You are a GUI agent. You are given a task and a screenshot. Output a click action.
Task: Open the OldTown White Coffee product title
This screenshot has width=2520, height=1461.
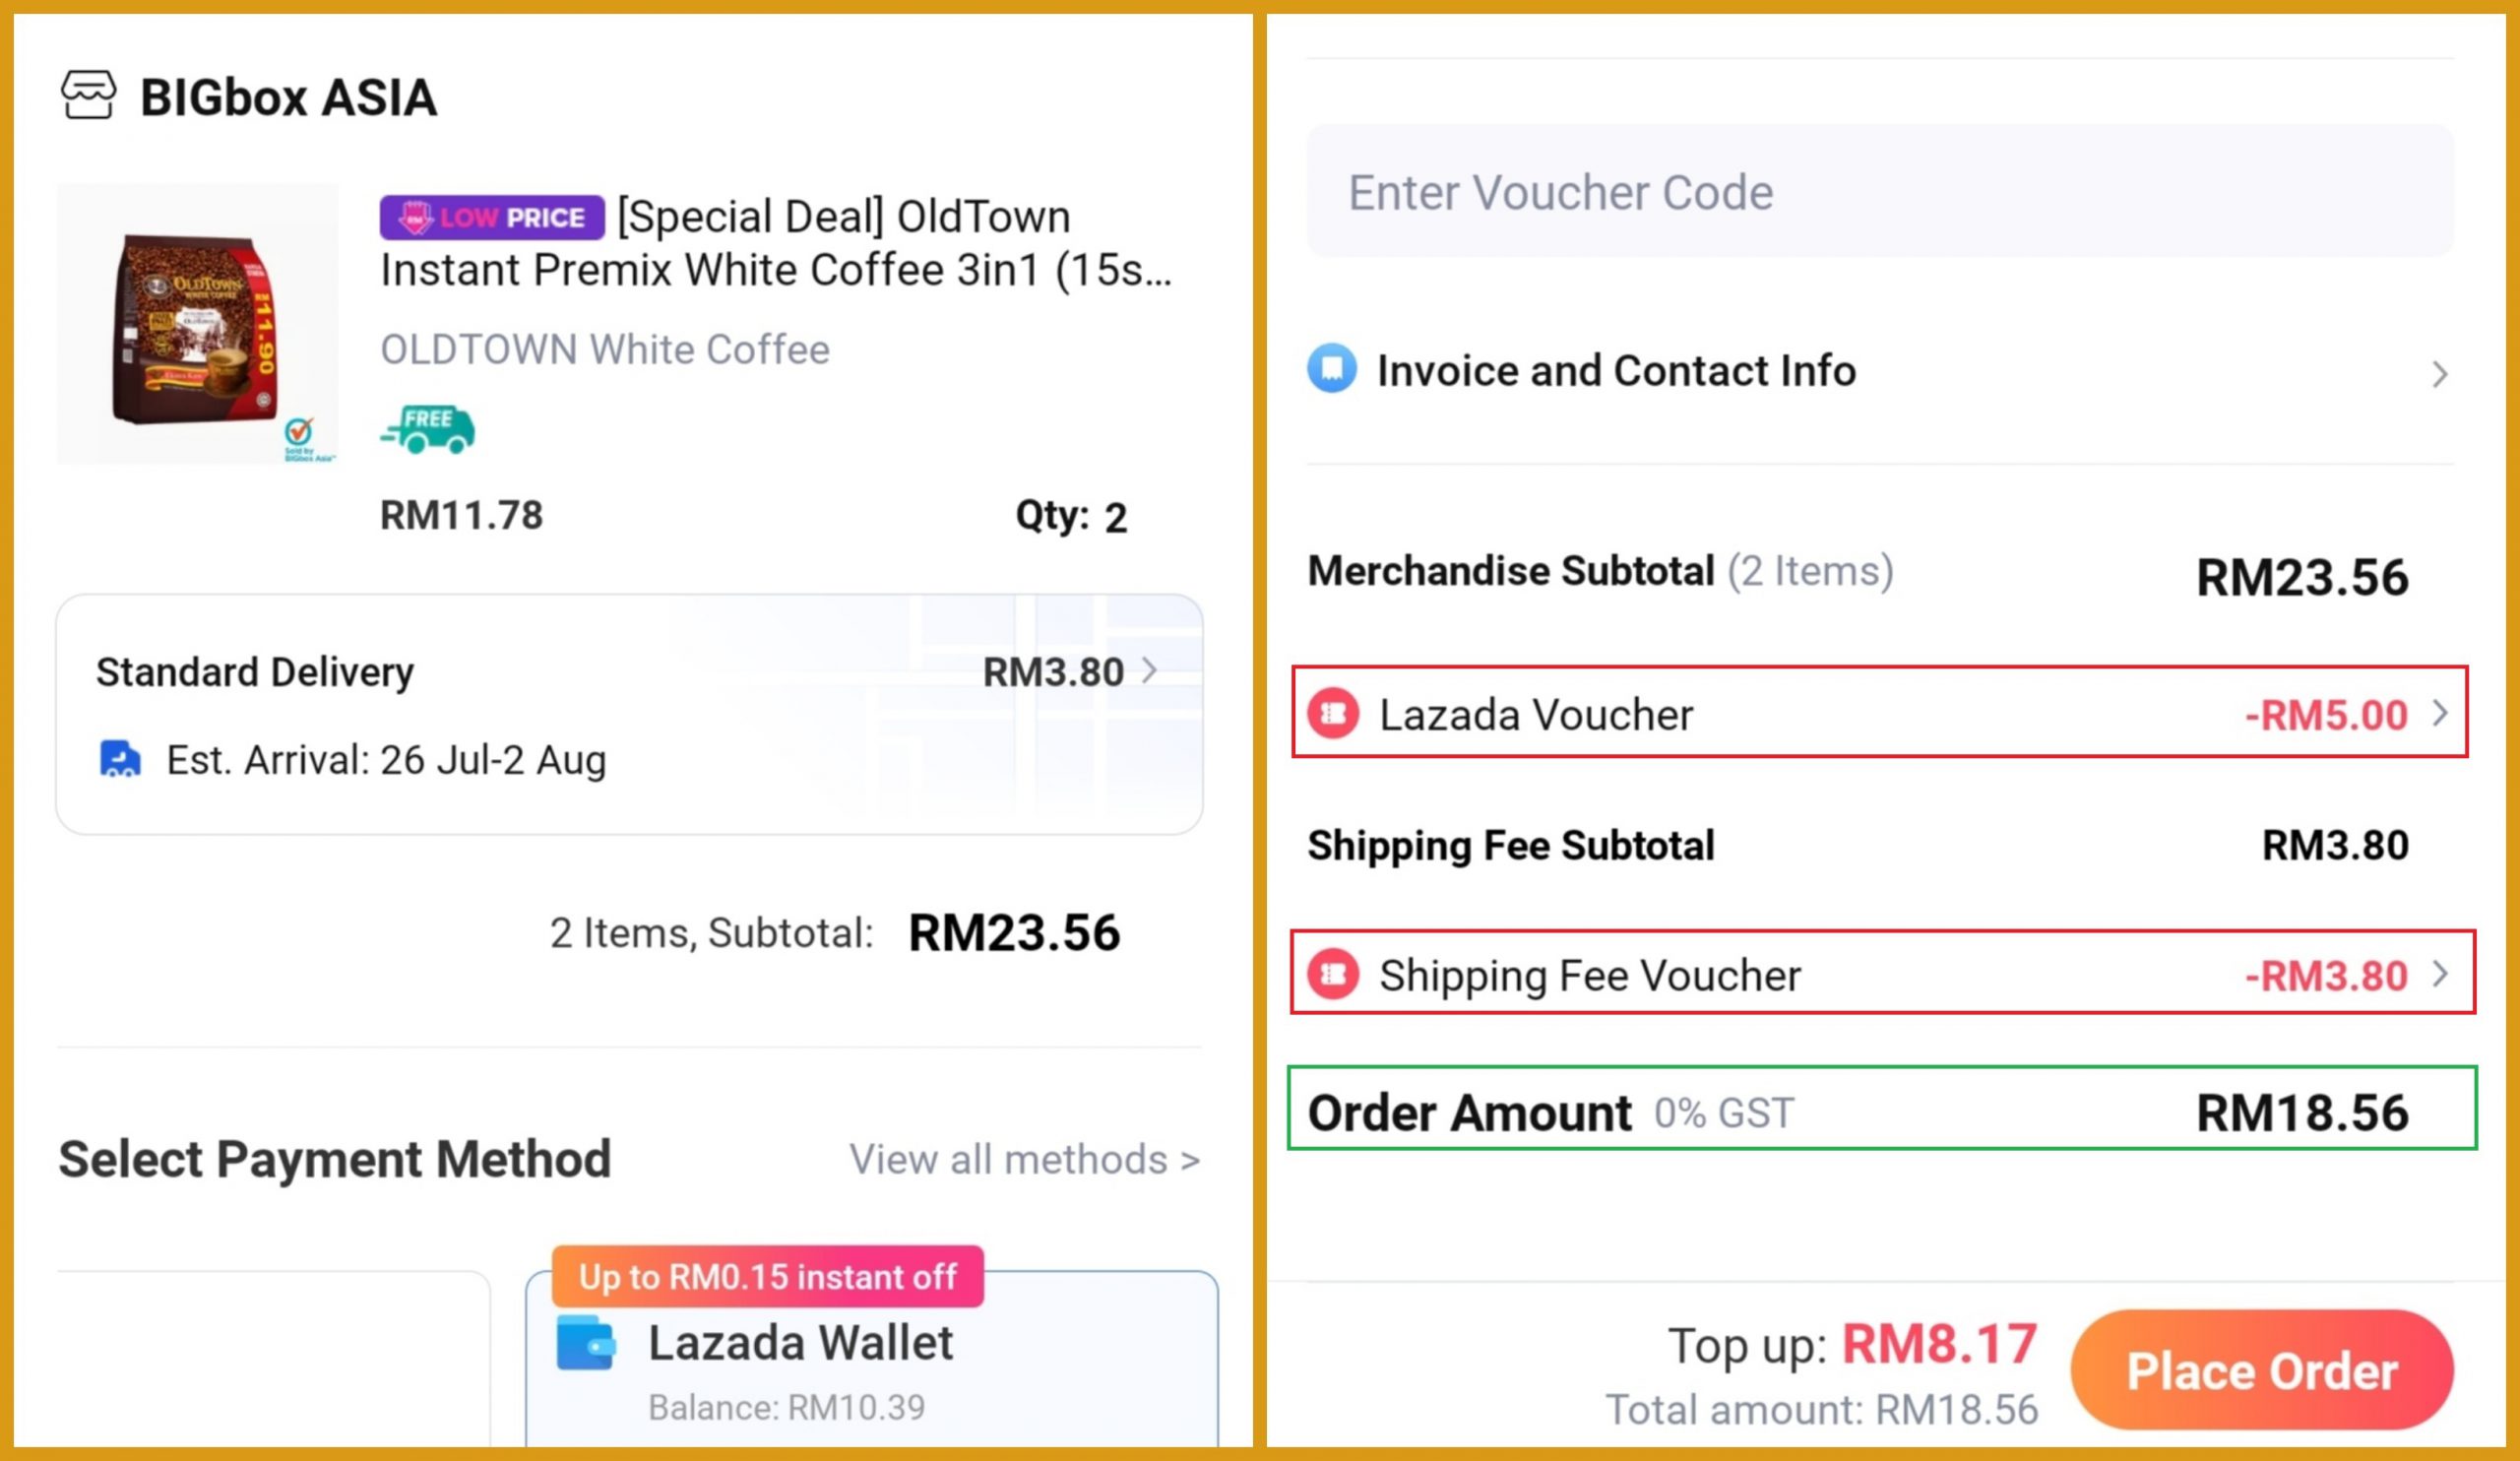click(776, 244)
